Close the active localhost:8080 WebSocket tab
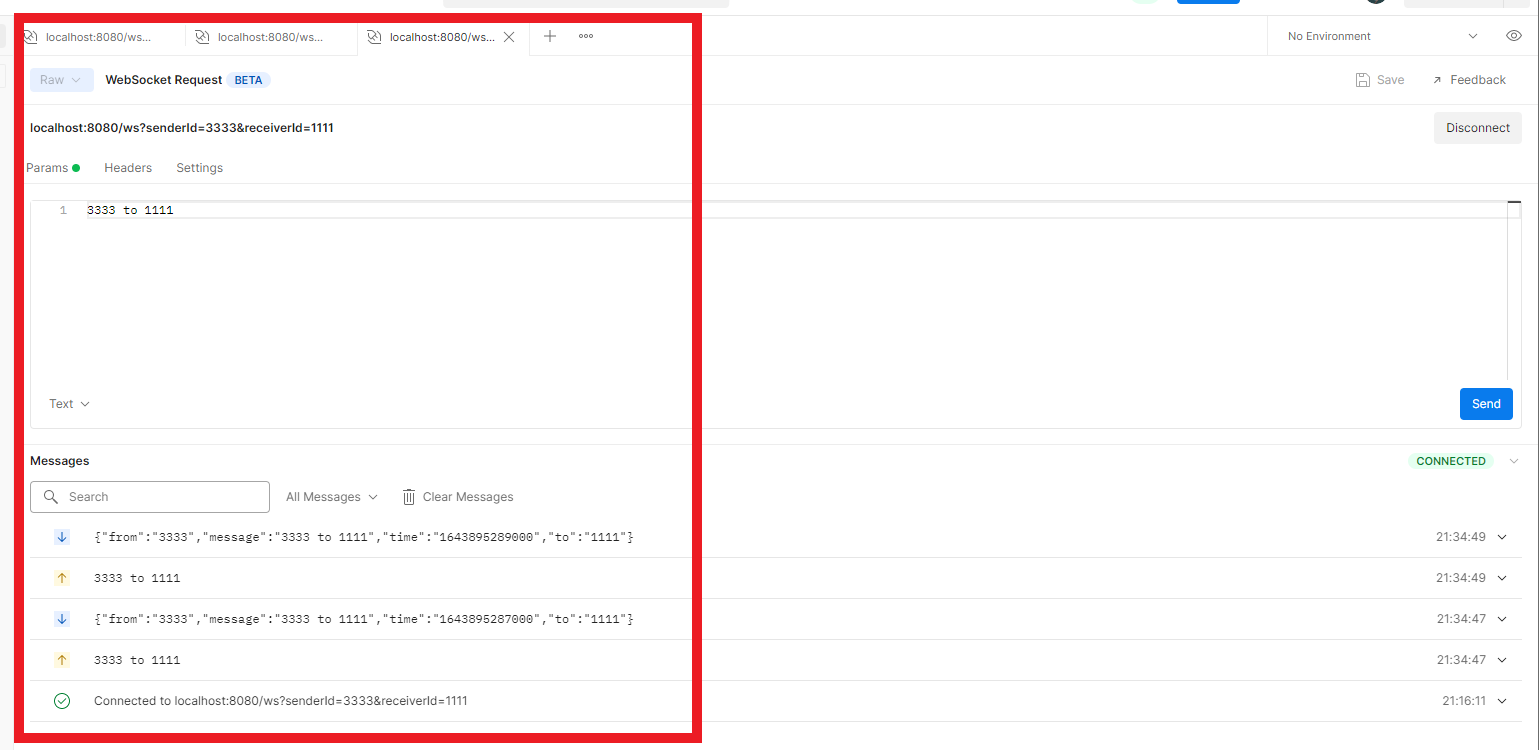The width and height of the screenshot is (1539, 750). click(x=509, y=37)
